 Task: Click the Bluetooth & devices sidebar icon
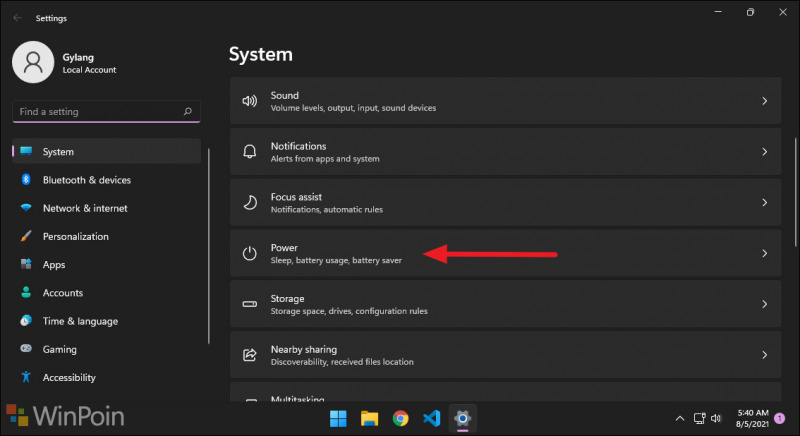point(24,180)
